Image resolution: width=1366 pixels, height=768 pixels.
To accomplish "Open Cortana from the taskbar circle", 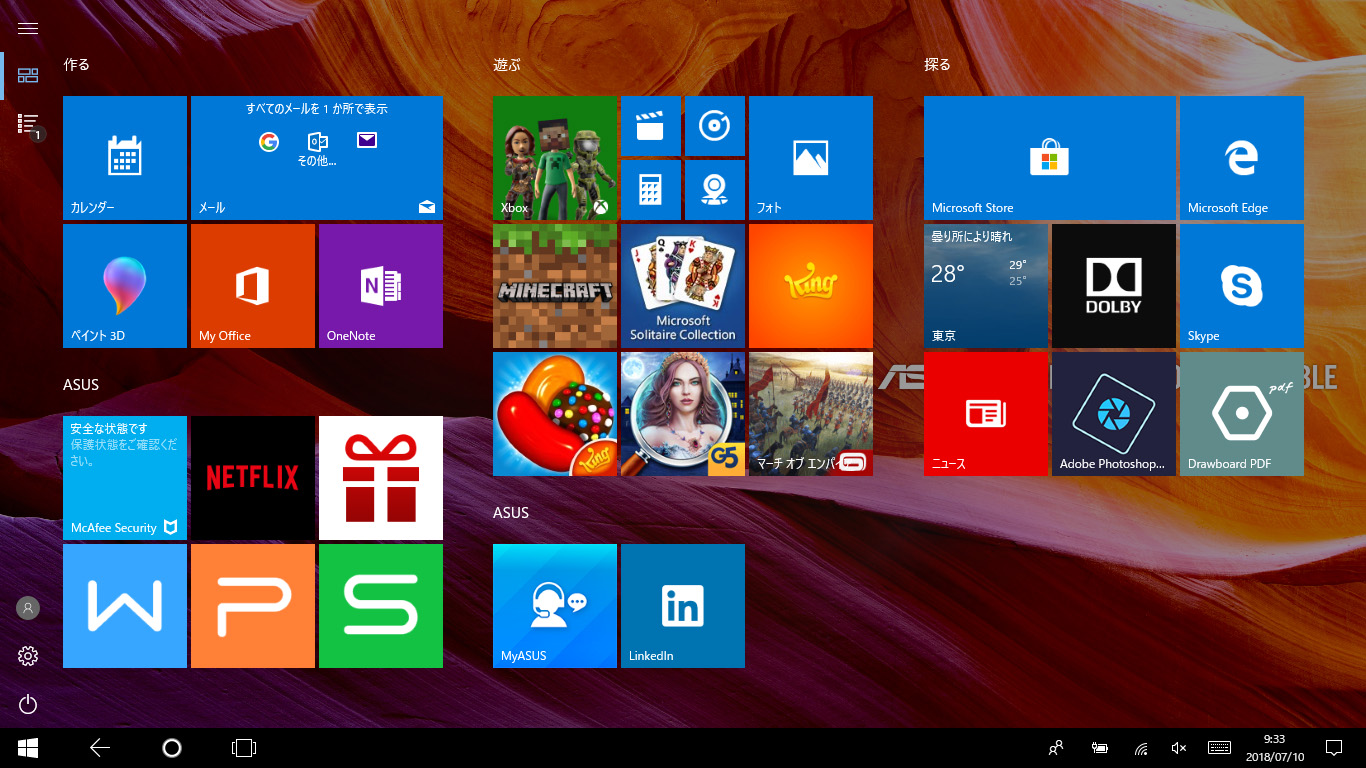I will click(171, 748).
